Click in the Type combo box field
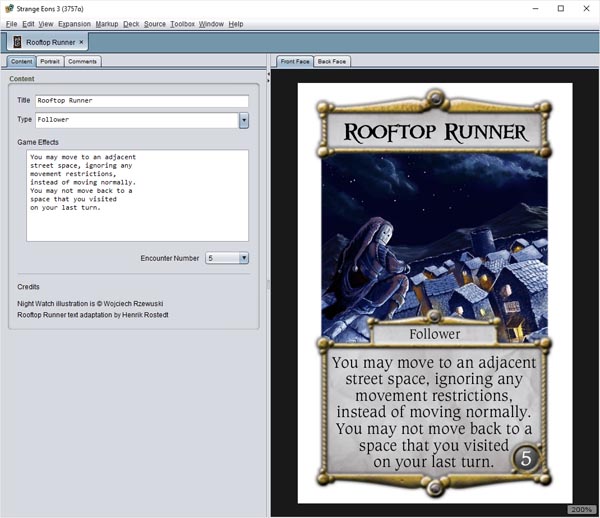This screenshot has height=518, width=600. (137, 120)
